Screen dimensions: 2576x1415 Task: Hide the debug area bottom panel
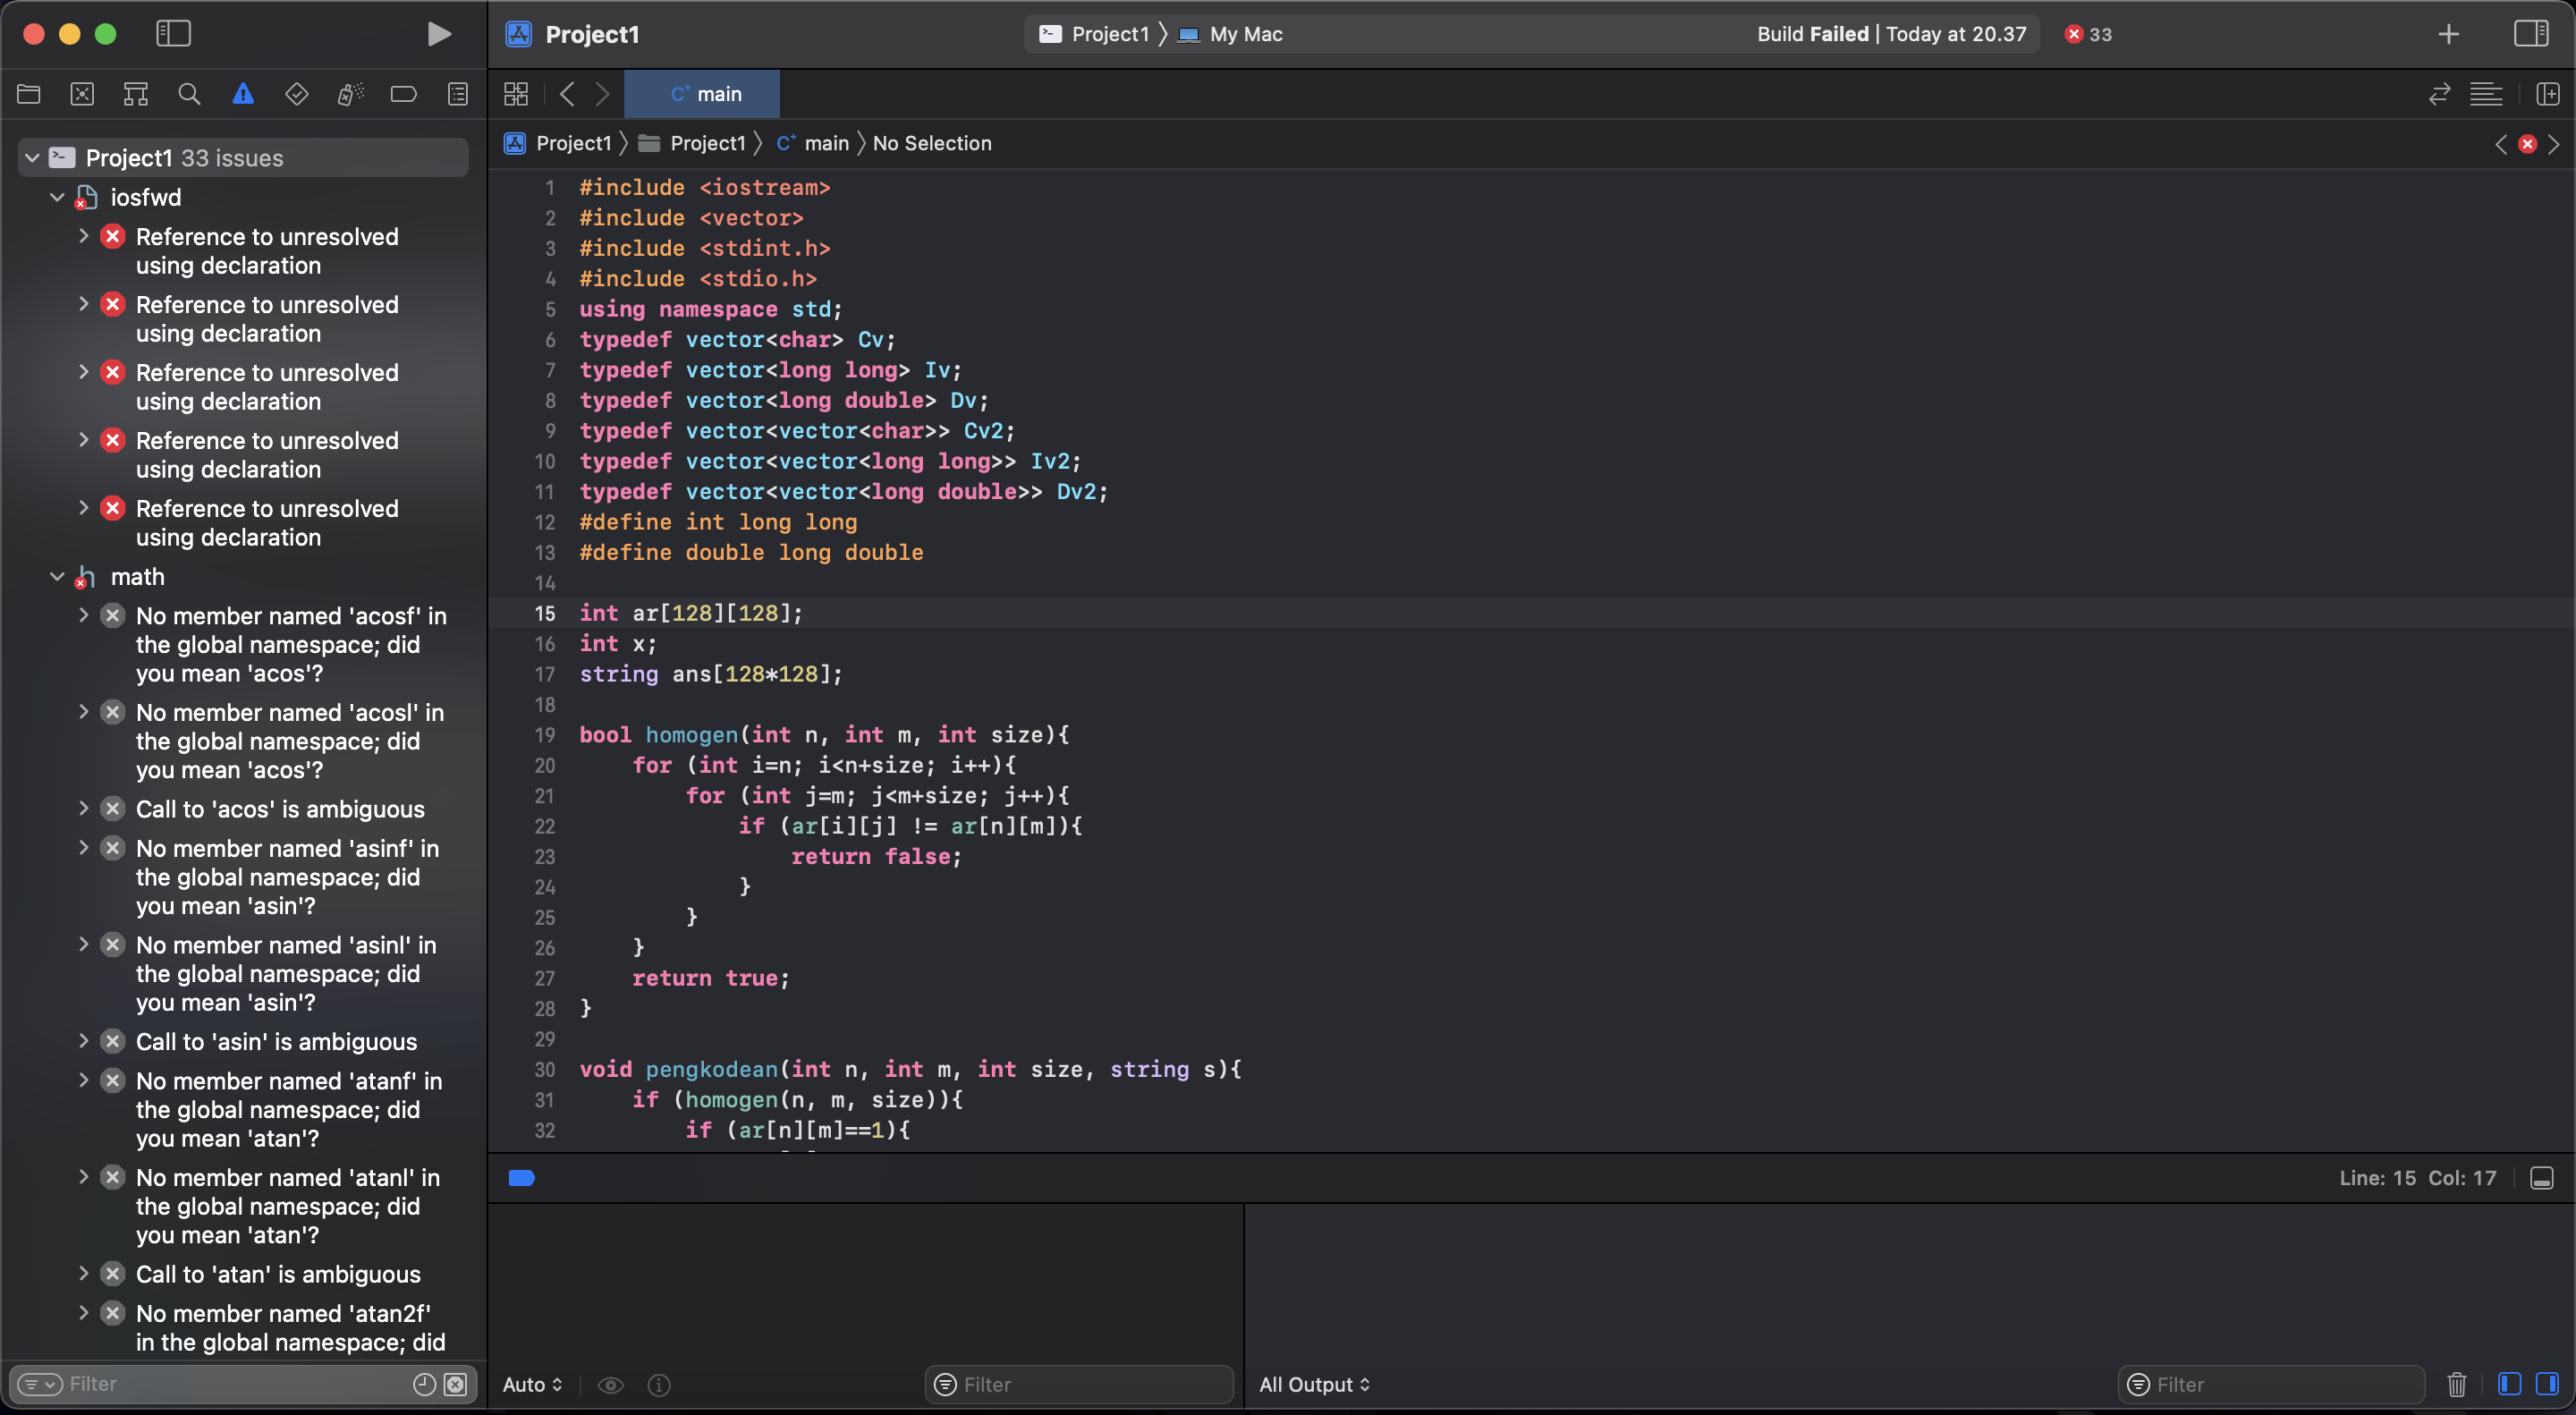[x=2541, y=1178]
